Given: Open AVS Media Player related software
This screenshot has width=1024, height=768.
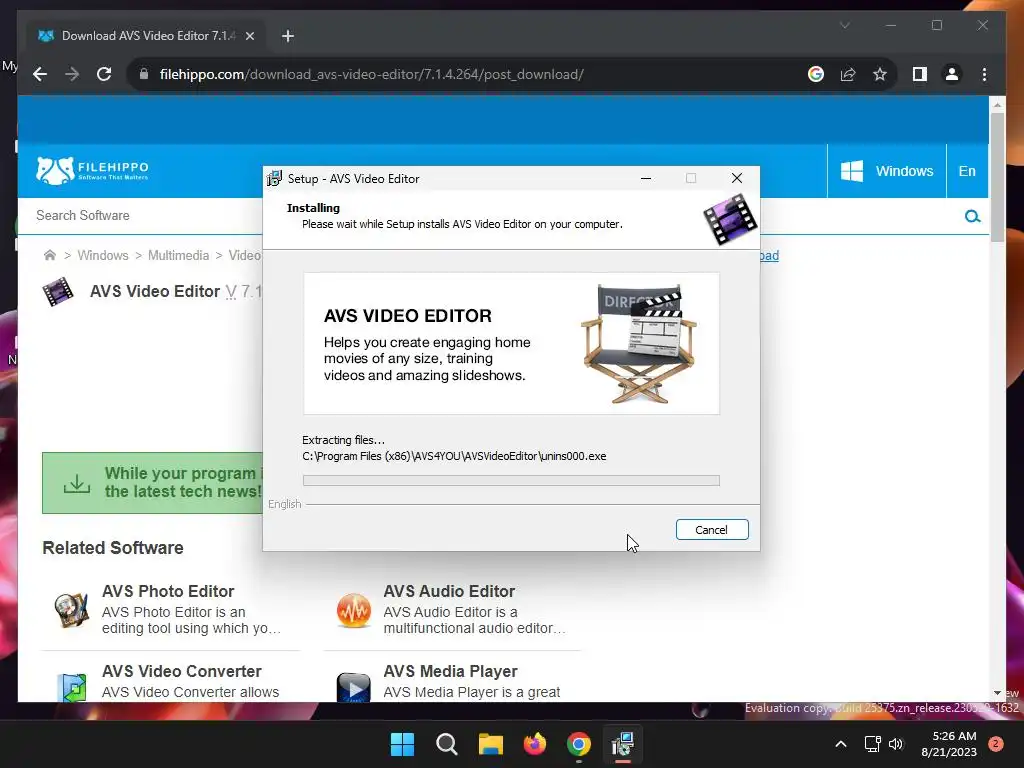Looking at the screenshot, I should click(x=451, y=671).
